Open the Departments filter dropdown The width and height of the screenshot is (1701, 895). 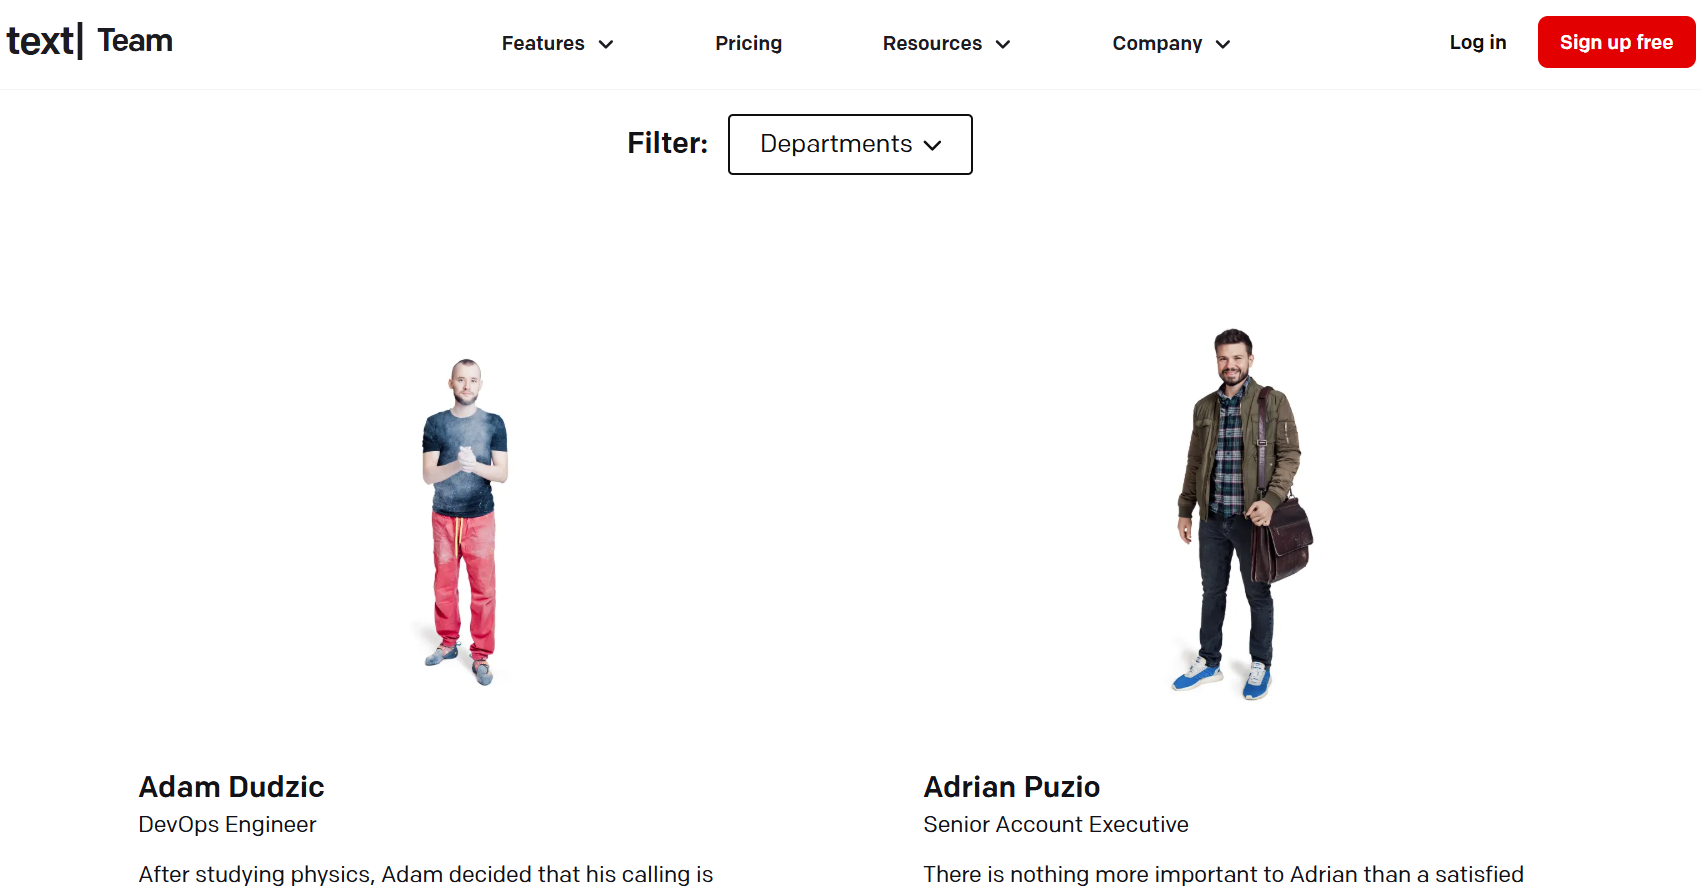849,144
